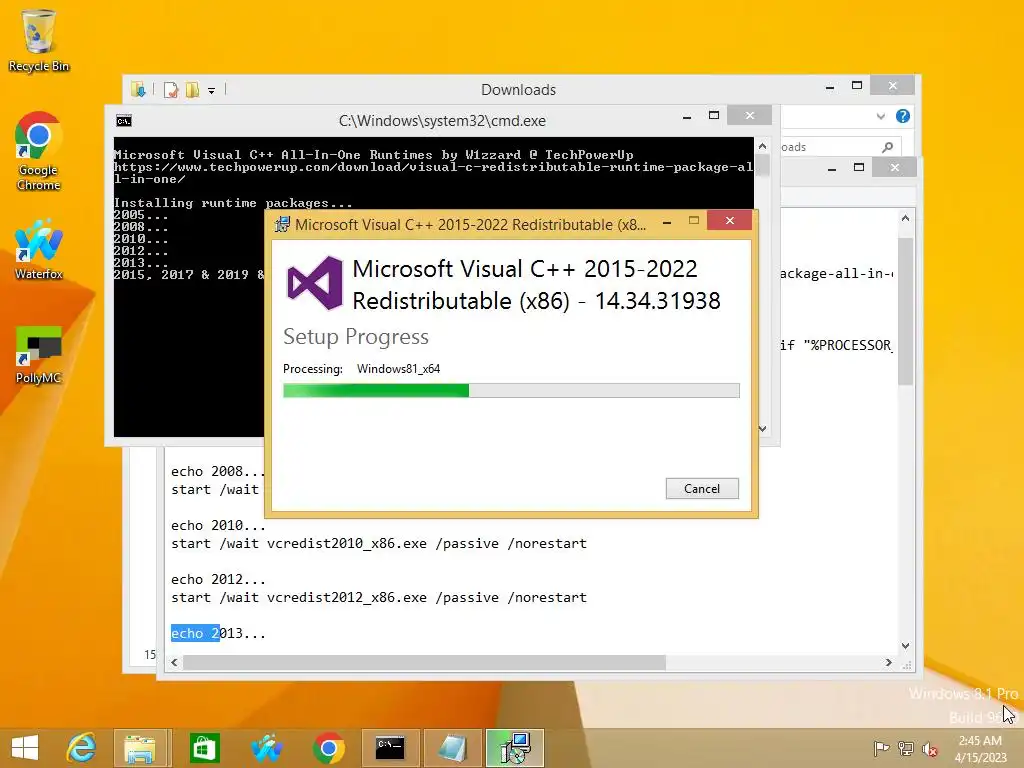Click installer title bar icon

282,225
